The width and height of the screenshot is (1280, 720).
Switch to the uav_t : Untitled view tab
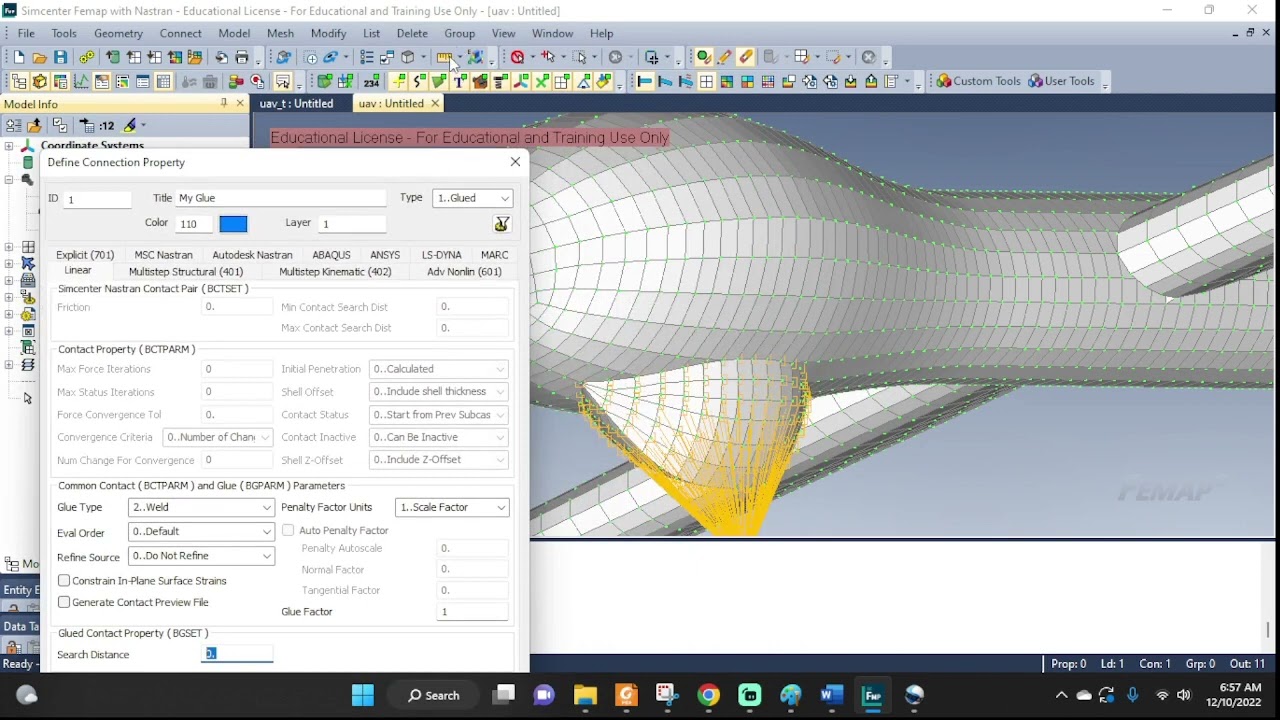coord(296,103)
